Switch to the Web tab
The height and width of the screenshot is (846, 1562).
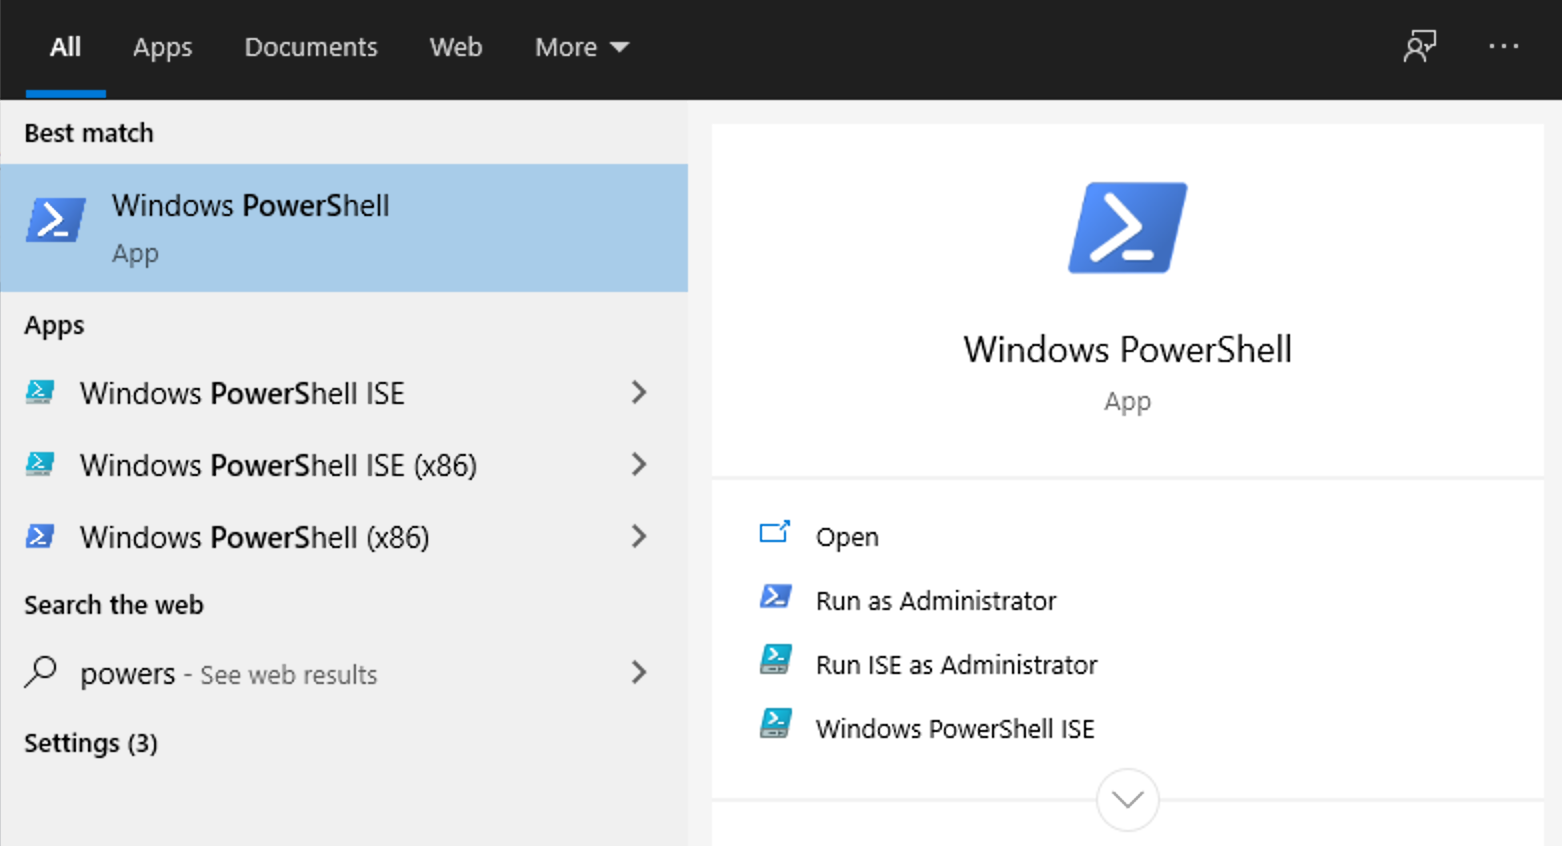(456, 47)
